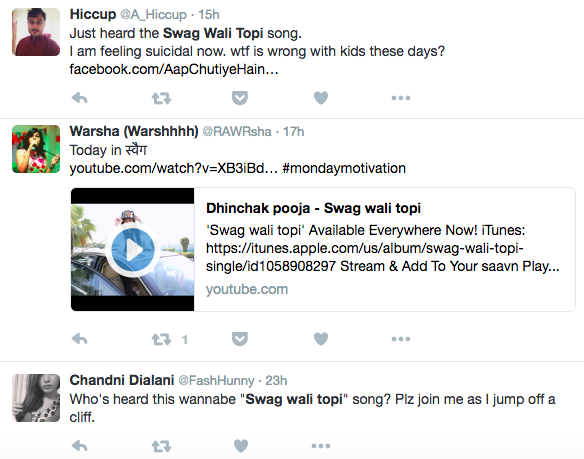Like Chandni Dialani's tweet

pos(241,446)
